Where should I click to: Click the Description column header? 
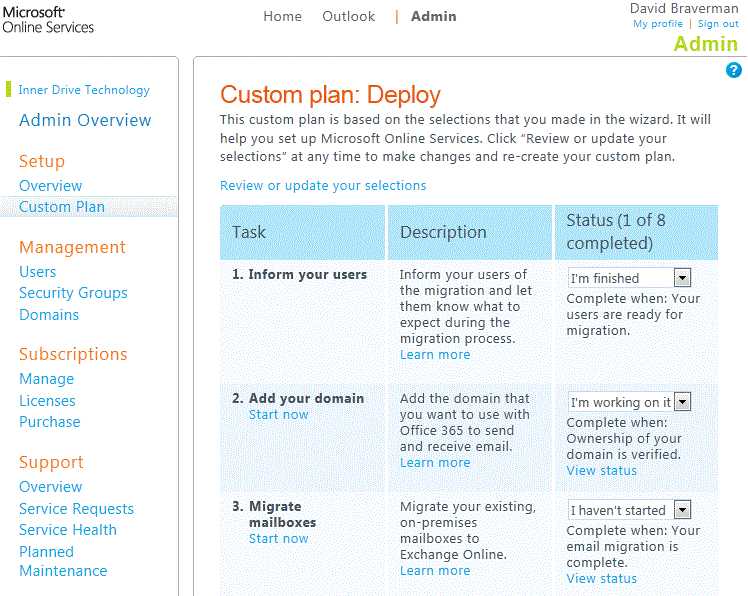tap(443, 232)
